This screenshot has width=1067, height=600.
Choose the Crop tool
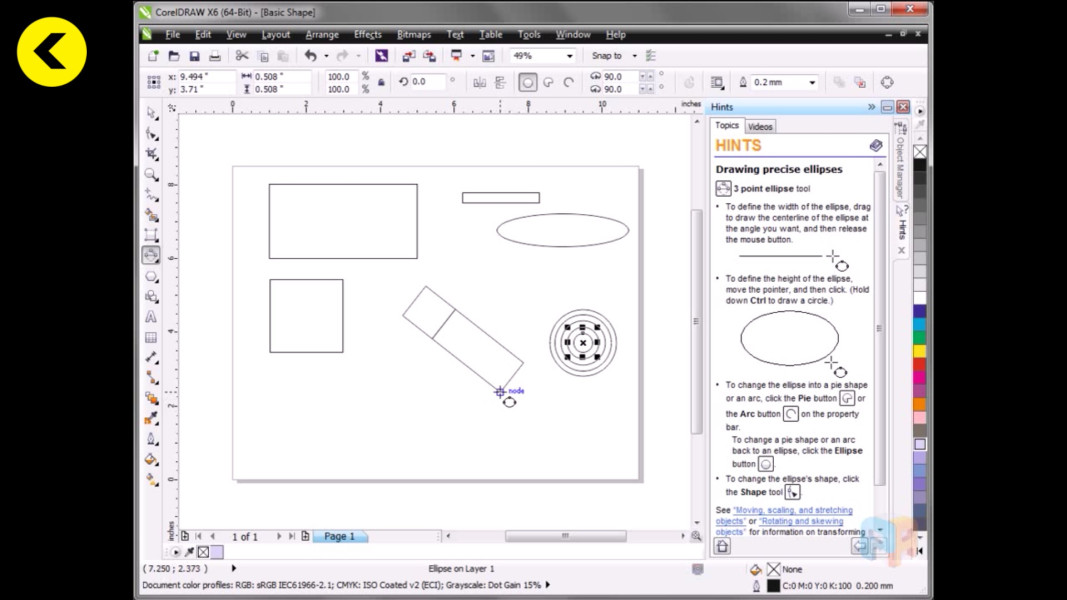pos(151,154)
